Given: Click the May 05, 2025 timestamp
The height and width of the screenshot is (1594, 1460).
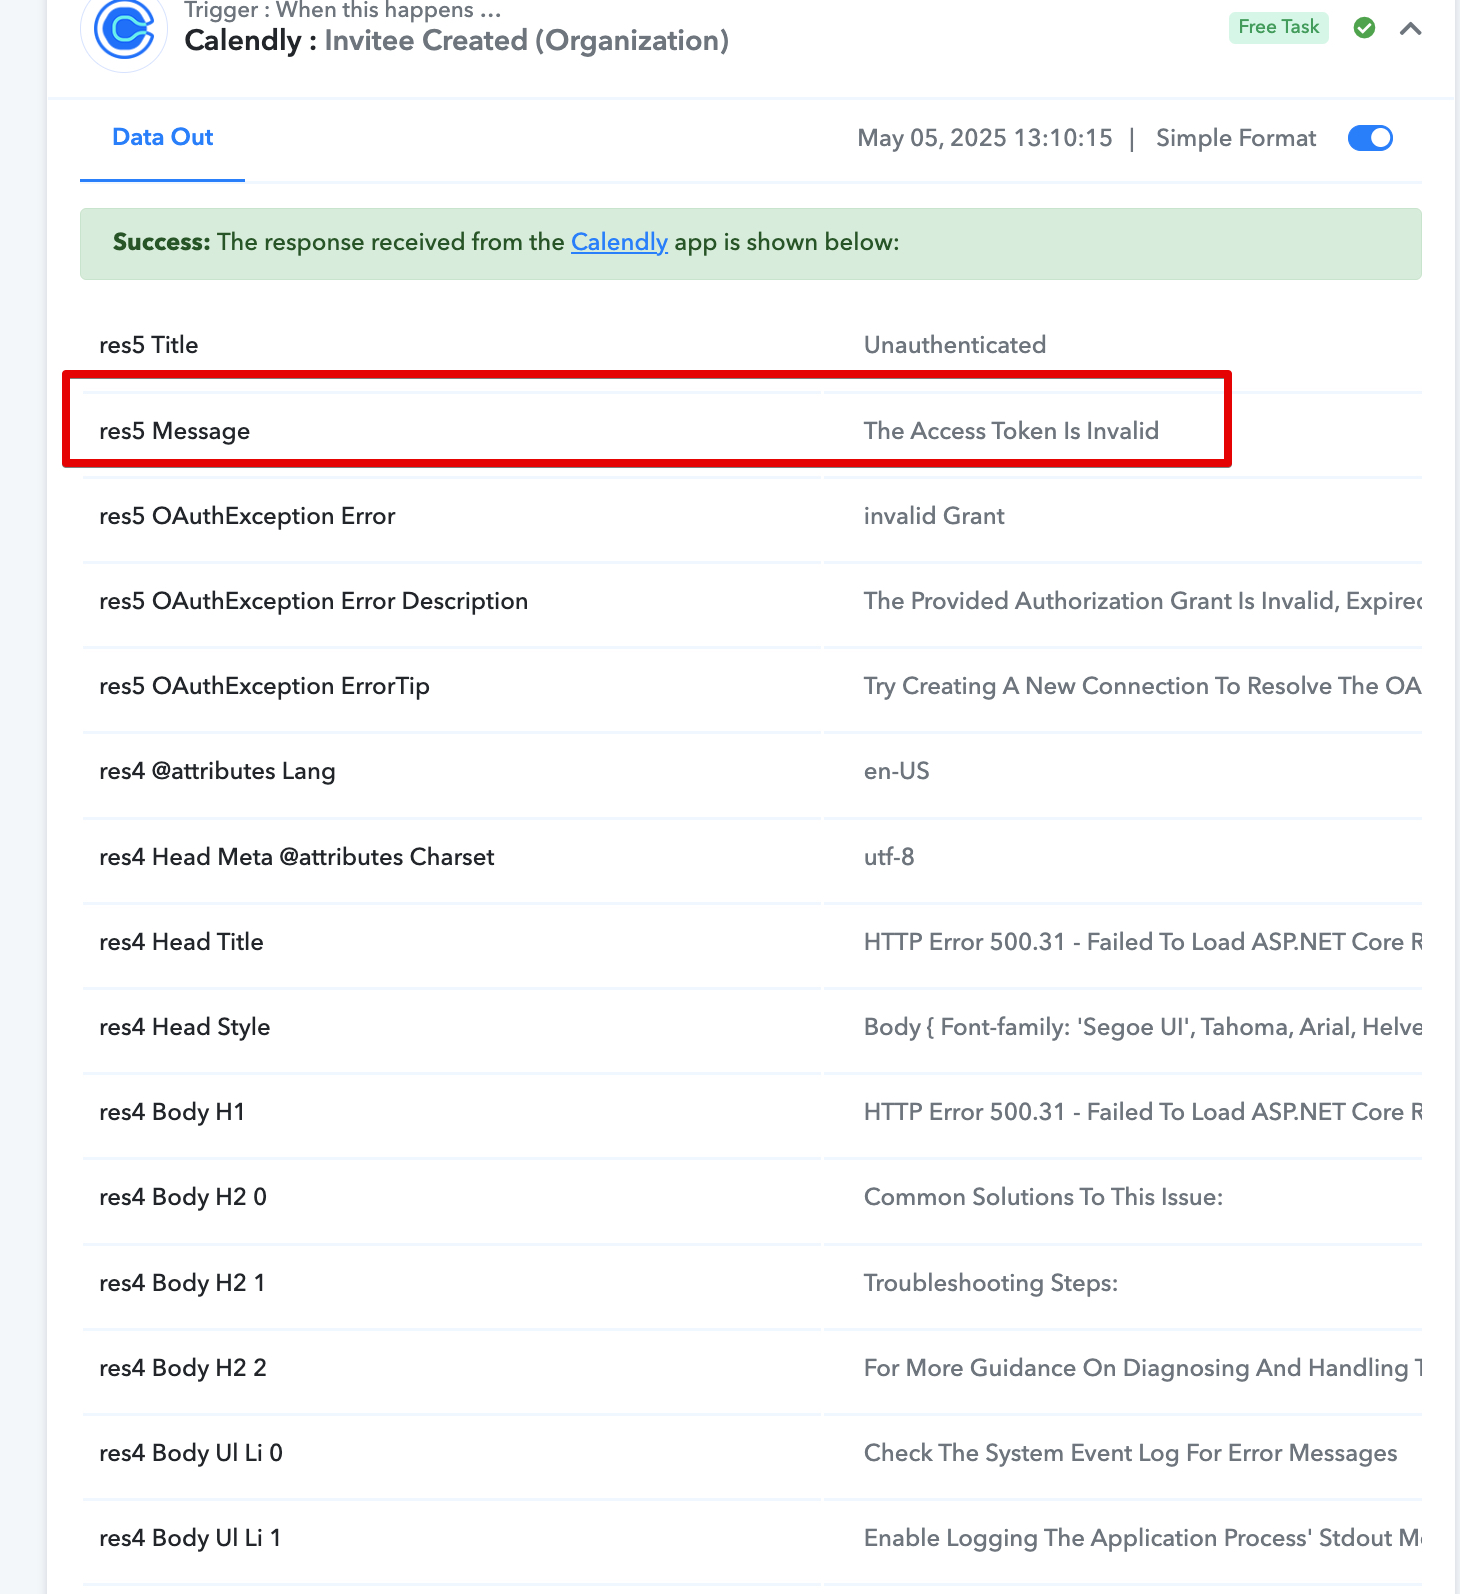Looking at the screenshot, I should point(985,138).
